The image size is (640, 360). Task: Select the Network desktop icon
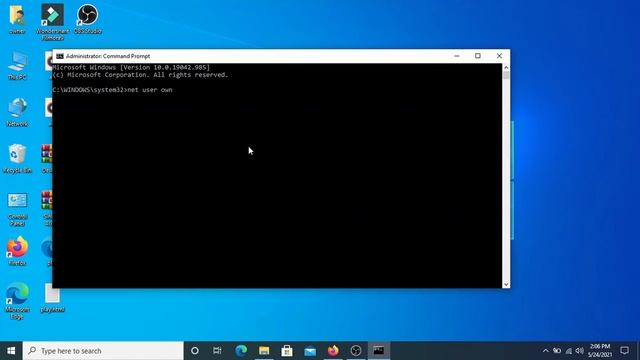coord(17,112)
